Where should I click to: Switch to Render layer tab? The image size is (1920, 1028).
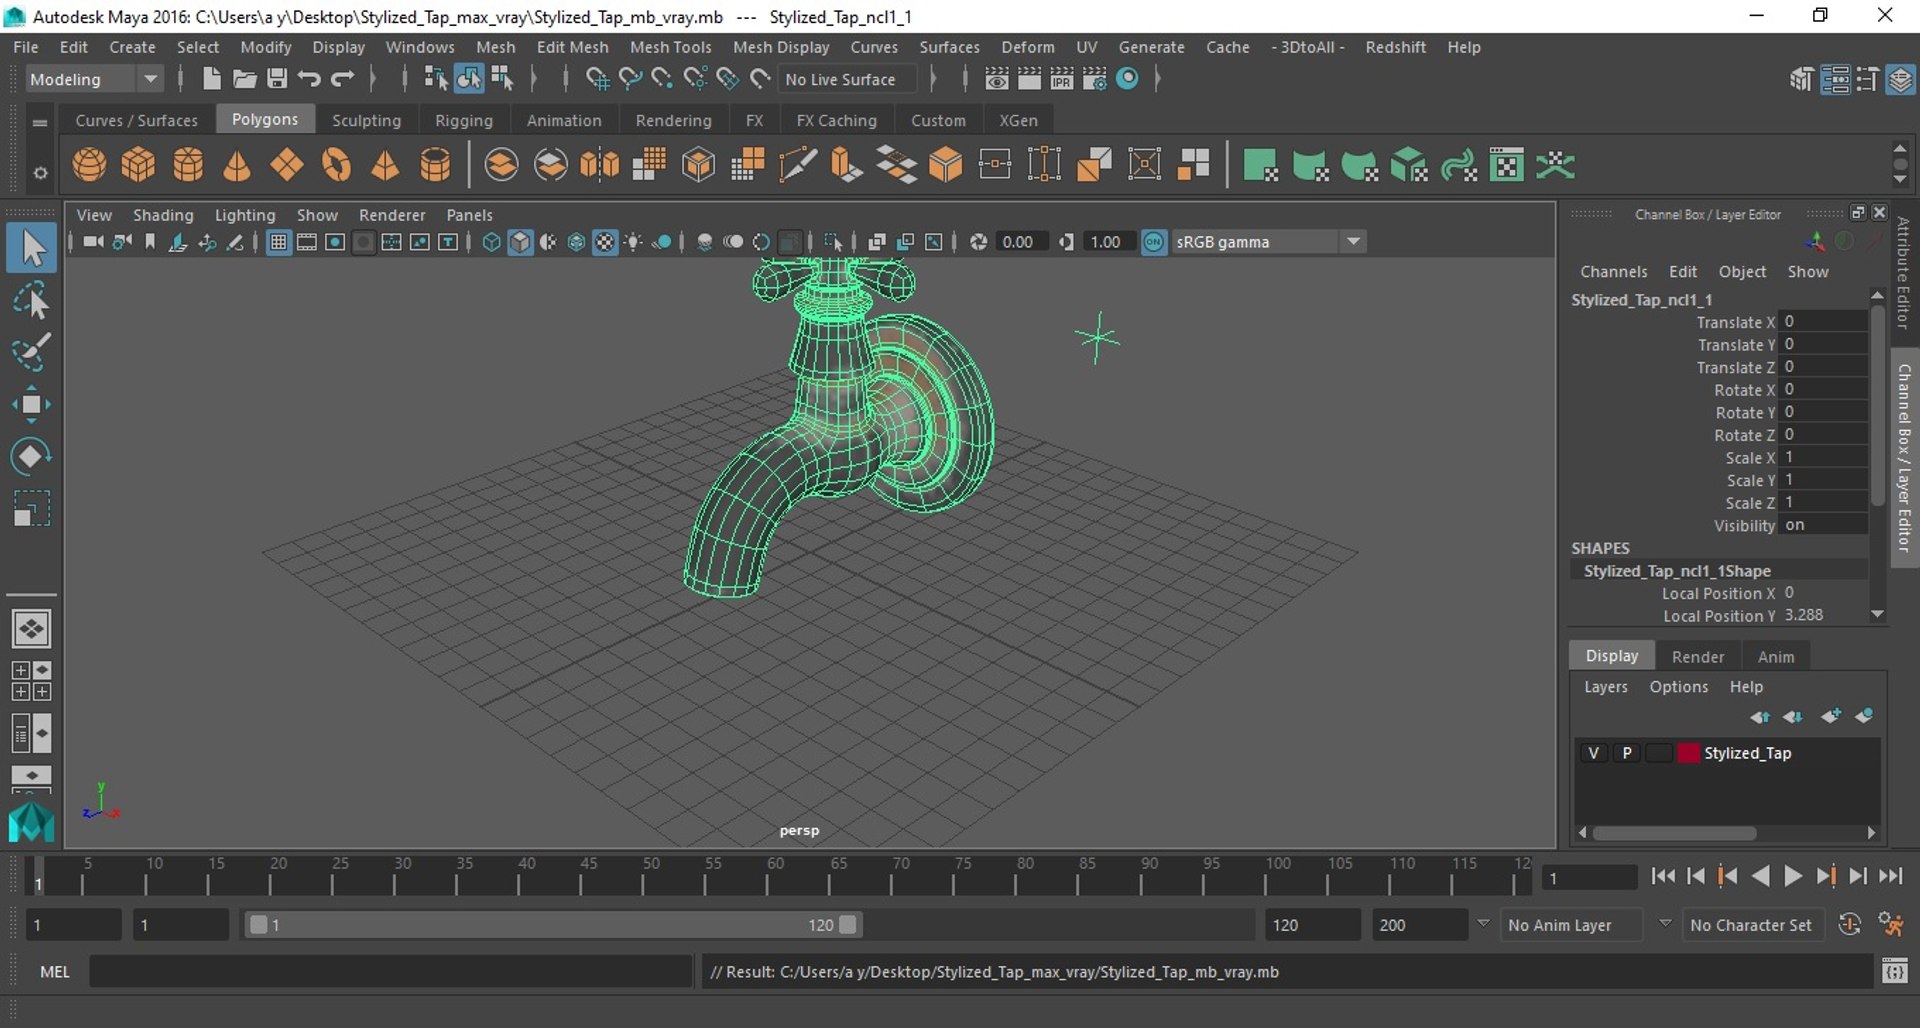point(1698,657)
